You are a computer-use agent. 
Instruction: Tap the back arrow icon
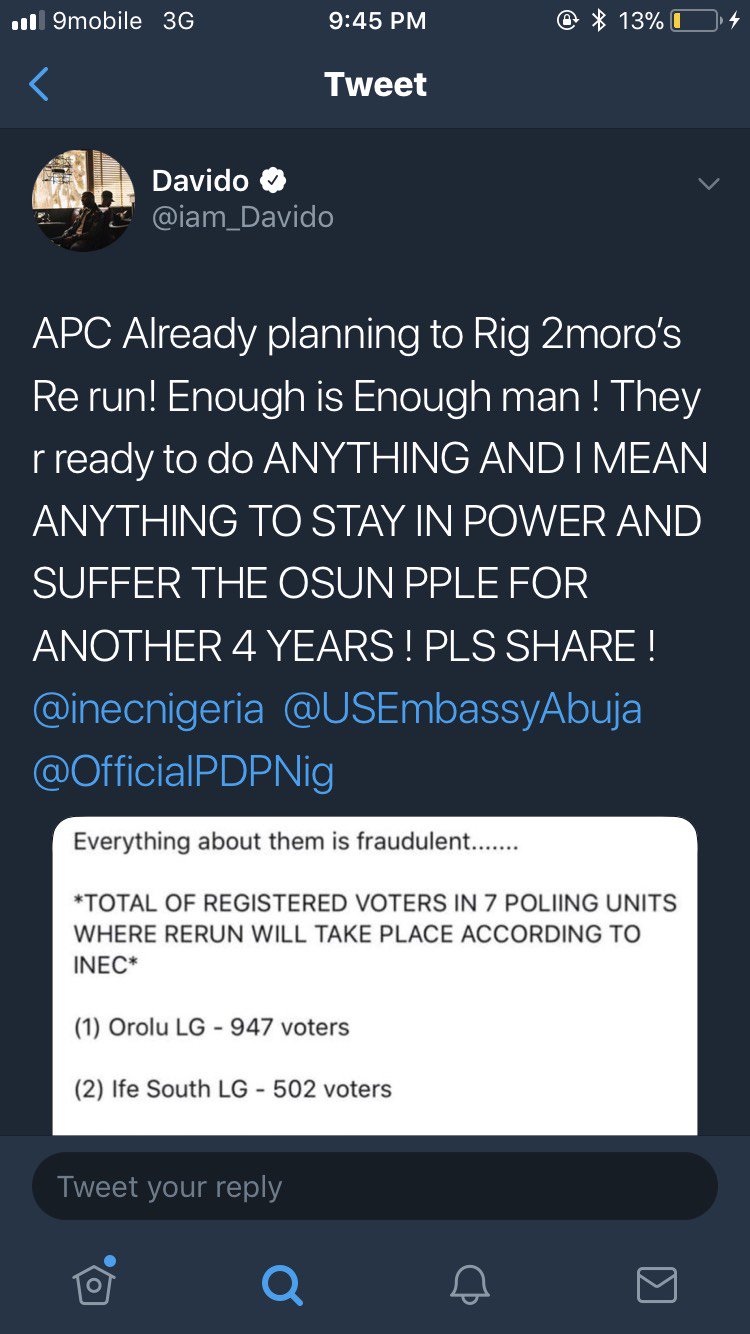coord(39,85)
